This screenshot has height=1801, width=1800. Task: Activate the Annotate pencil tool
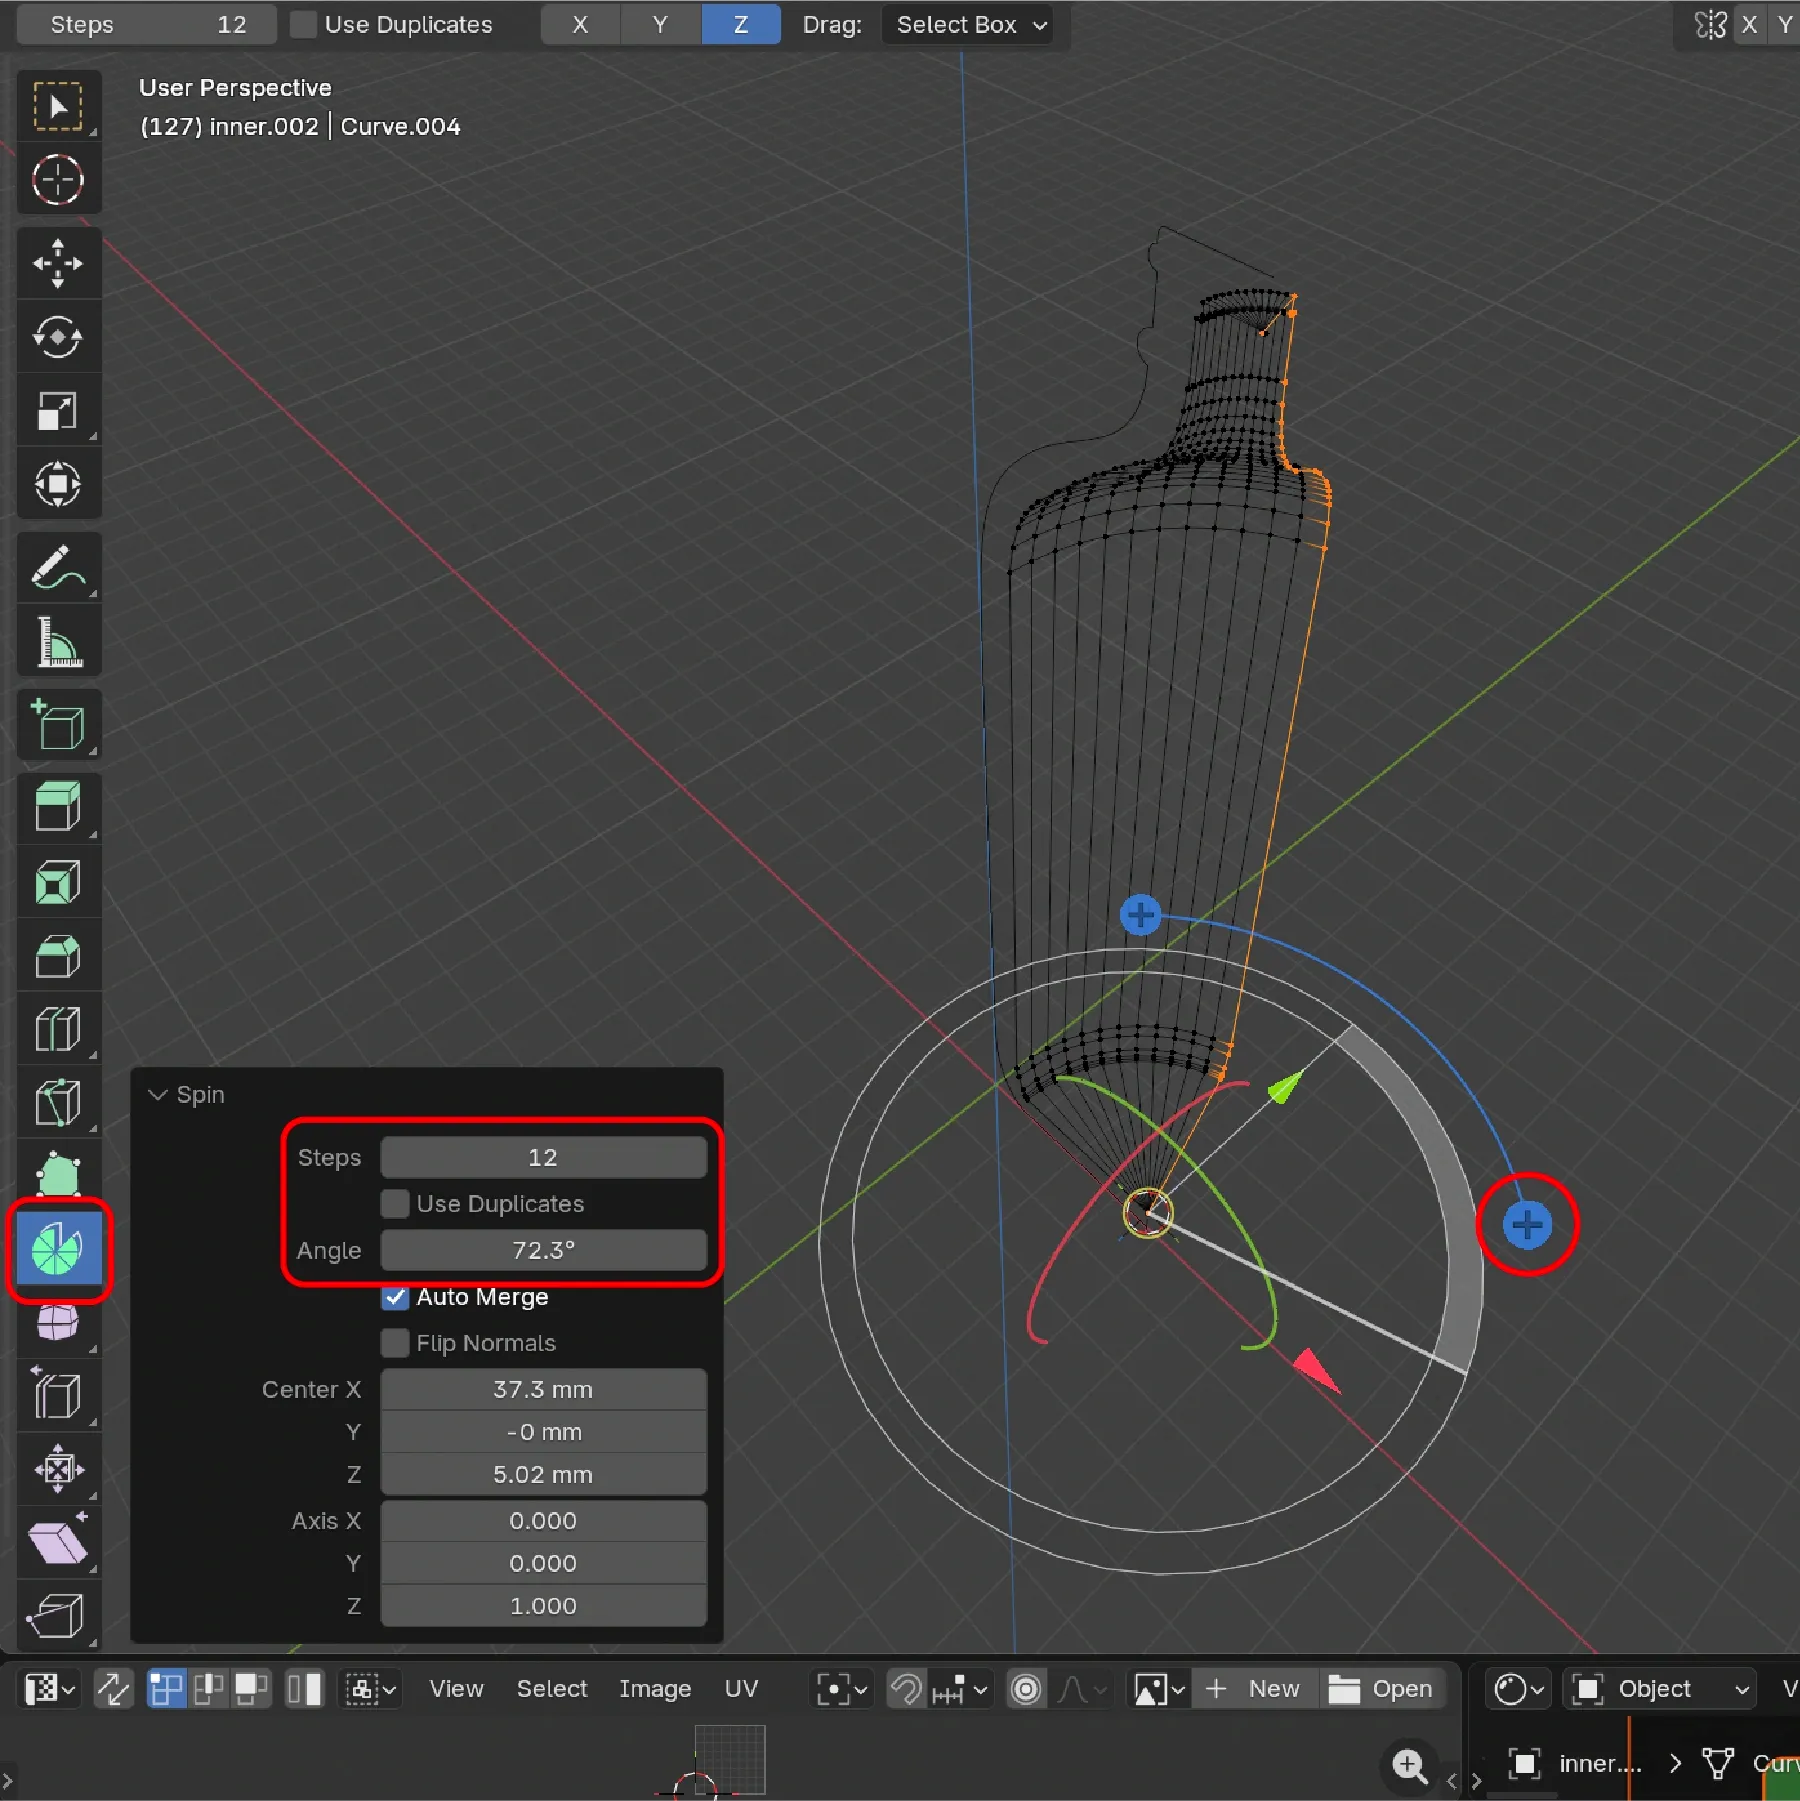tap(58, 567)
